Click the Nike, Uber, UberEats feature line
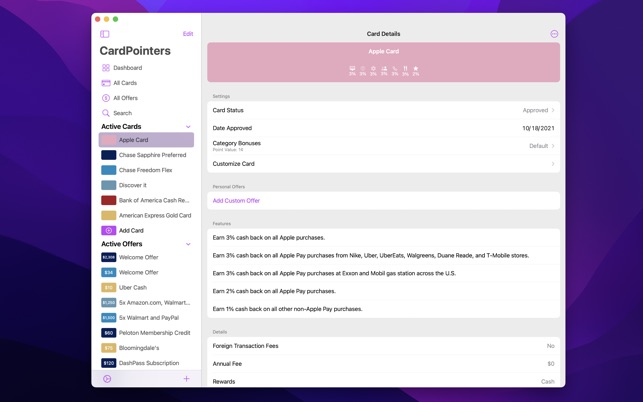Viewport: 643px width, 402px height. tap(371, 255)
